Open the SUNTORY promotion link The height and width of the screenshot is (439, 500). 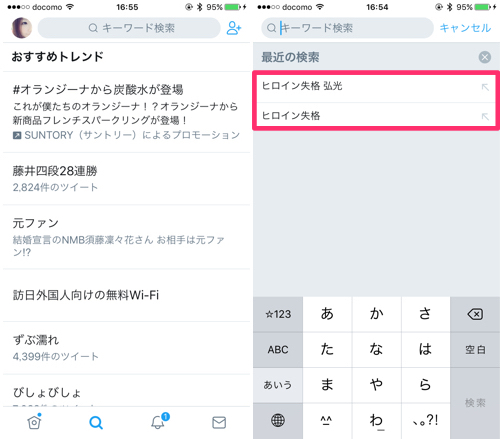126,135
